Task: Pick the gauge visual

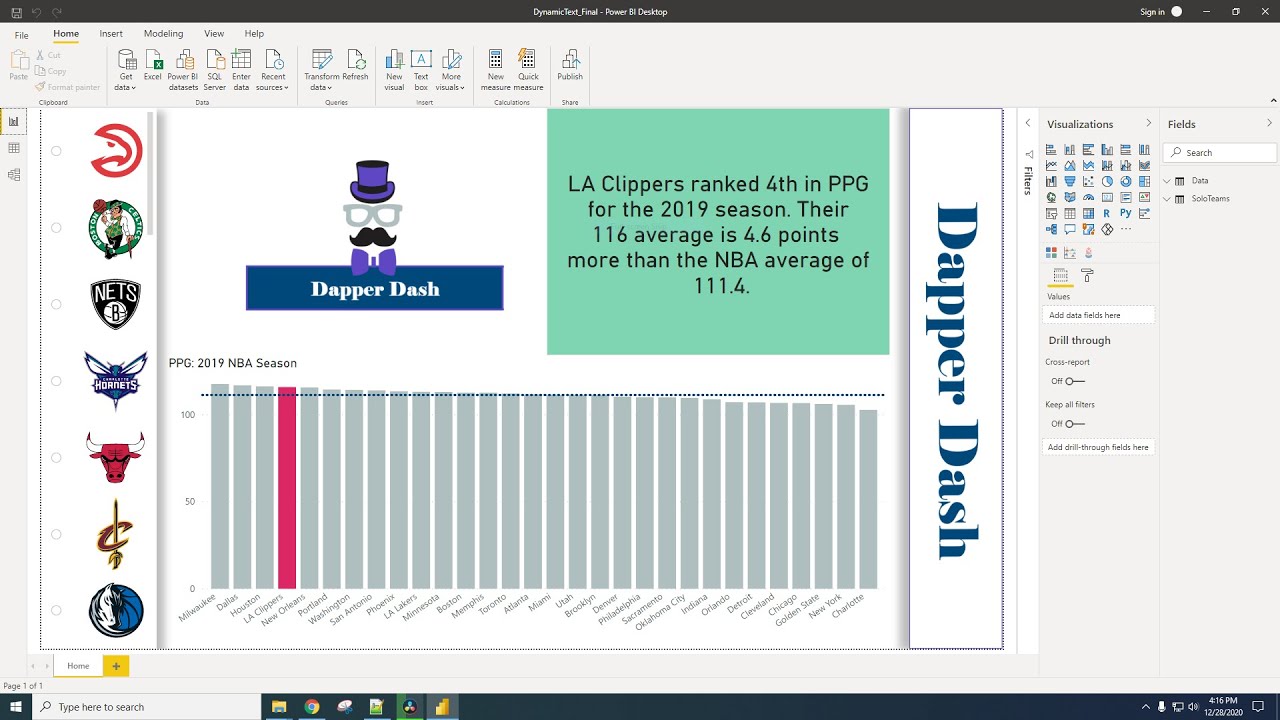Action: tap(1088, 197)
